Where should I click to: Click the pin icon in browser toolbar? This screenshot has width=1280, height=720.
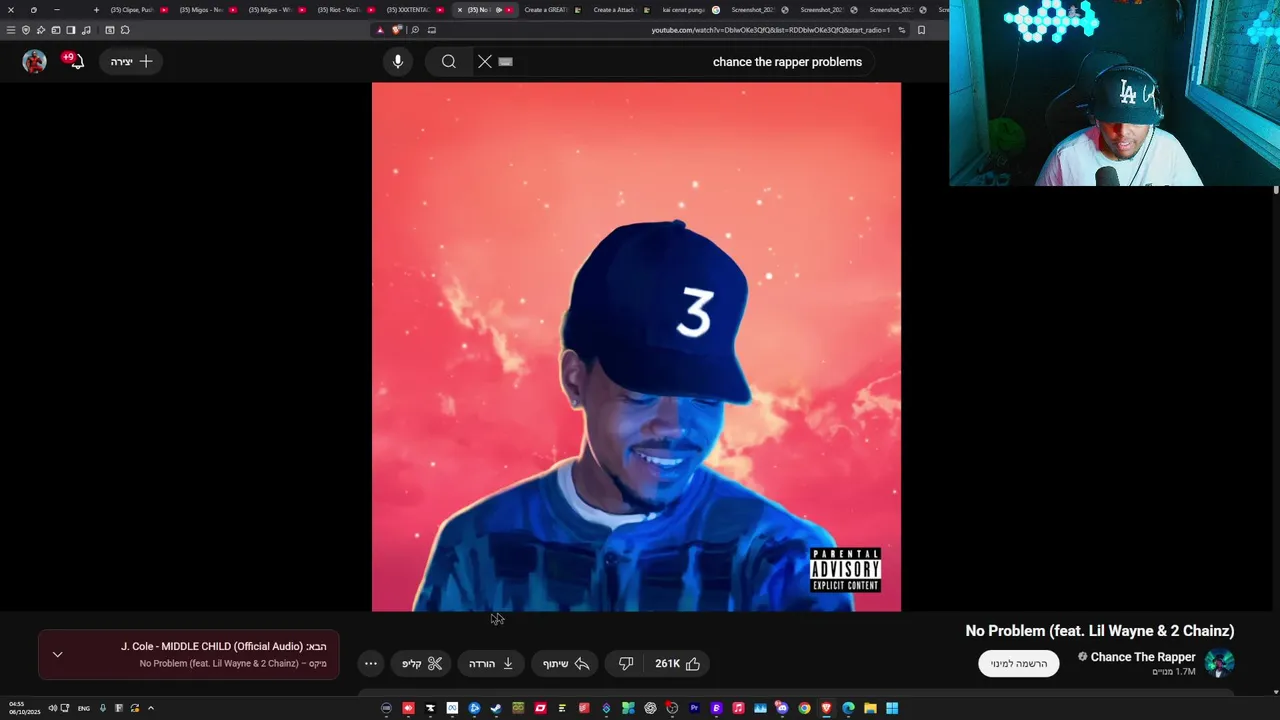pyautogui.click(x=41, y=30)
